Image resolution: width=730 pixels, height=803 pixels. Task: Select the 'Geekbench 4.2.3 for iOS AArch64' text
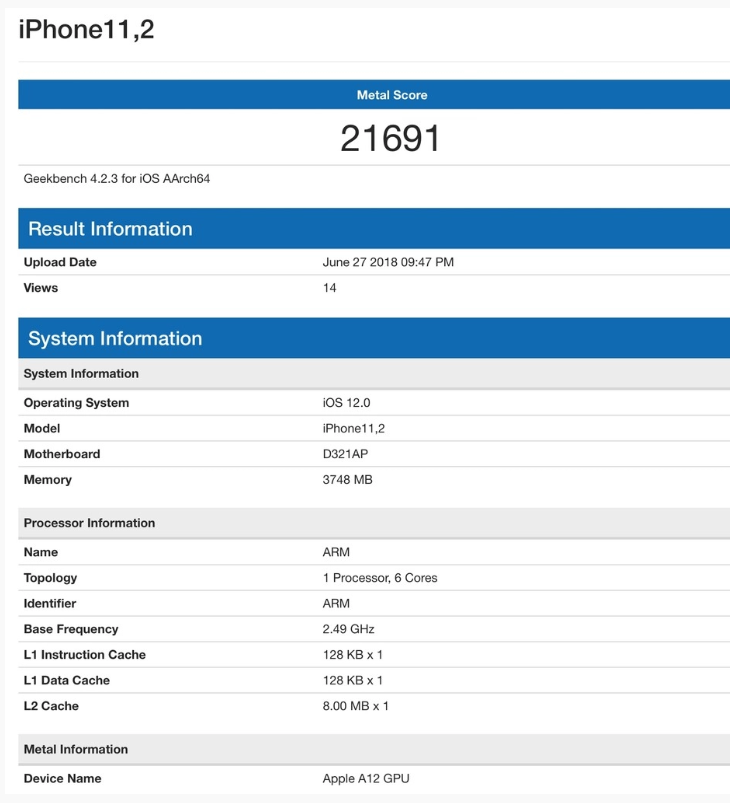117,179
